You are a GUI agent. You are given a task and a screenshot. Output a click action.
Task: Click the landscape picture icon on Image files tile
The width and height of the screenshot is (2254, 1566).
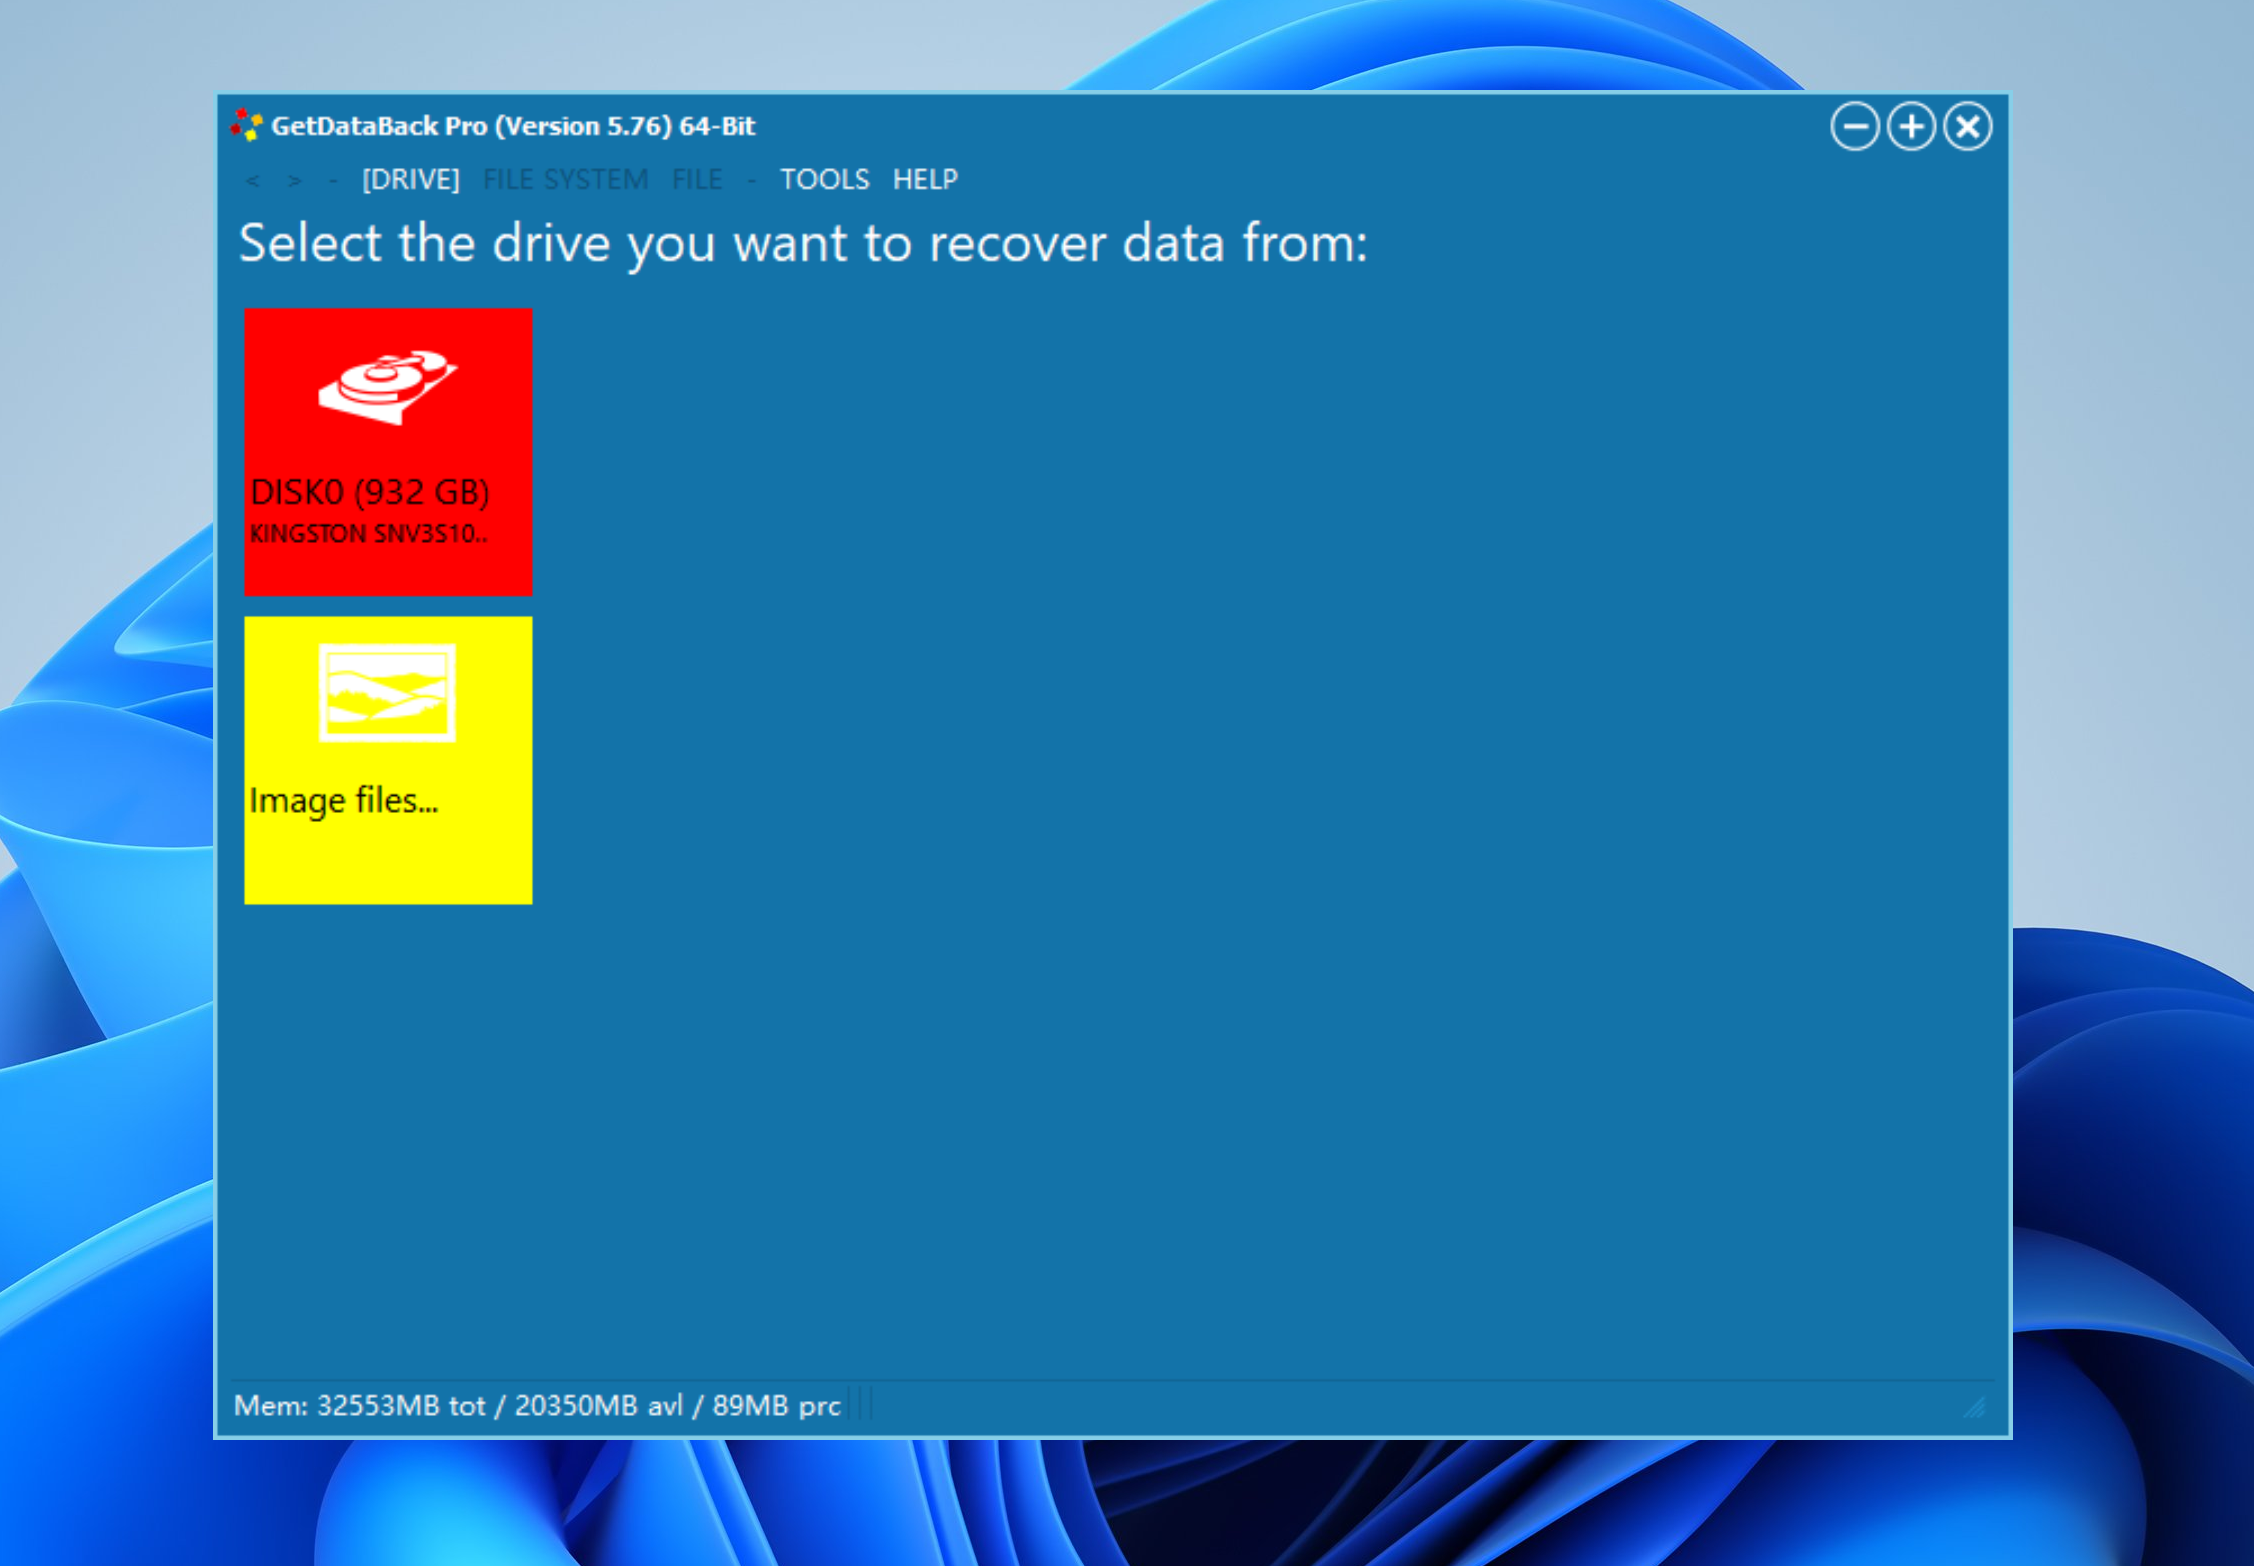pyautogui.click(x=387, y=692)
